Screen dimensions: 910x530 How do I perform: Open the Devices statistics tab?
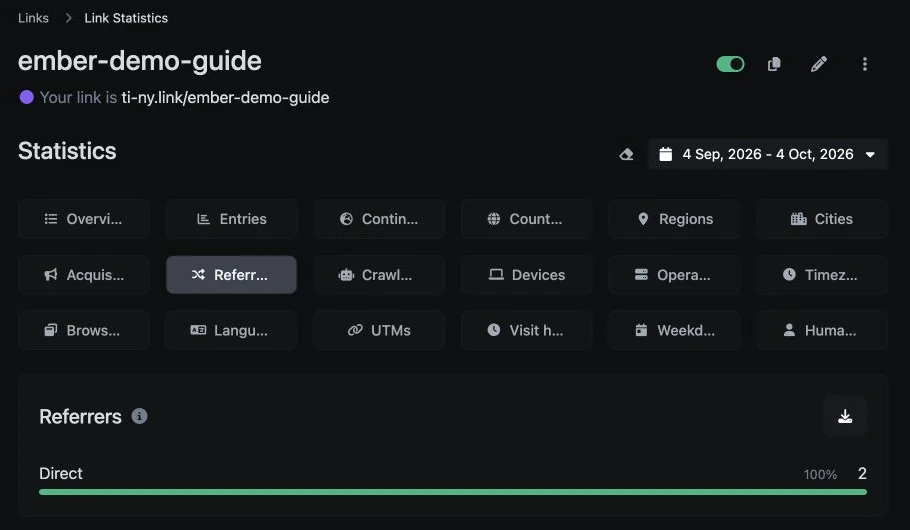point(527,275)
